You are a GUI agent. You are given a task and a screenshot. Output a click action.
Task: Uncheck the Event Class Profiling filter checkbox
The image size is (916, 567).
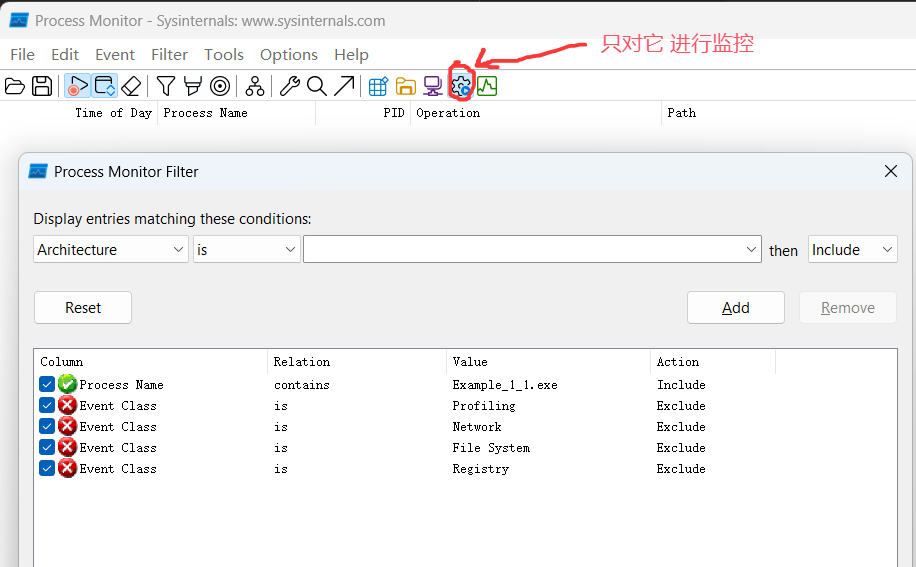pyautogui.click(x=47, y=405)
